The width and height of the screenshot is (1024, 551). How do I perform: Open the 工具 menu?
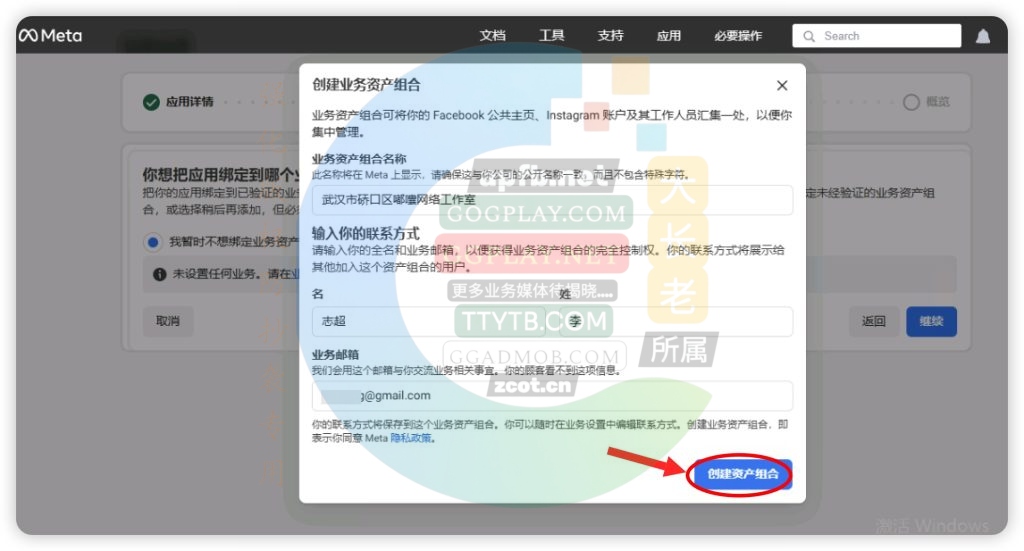coord(552,36)
